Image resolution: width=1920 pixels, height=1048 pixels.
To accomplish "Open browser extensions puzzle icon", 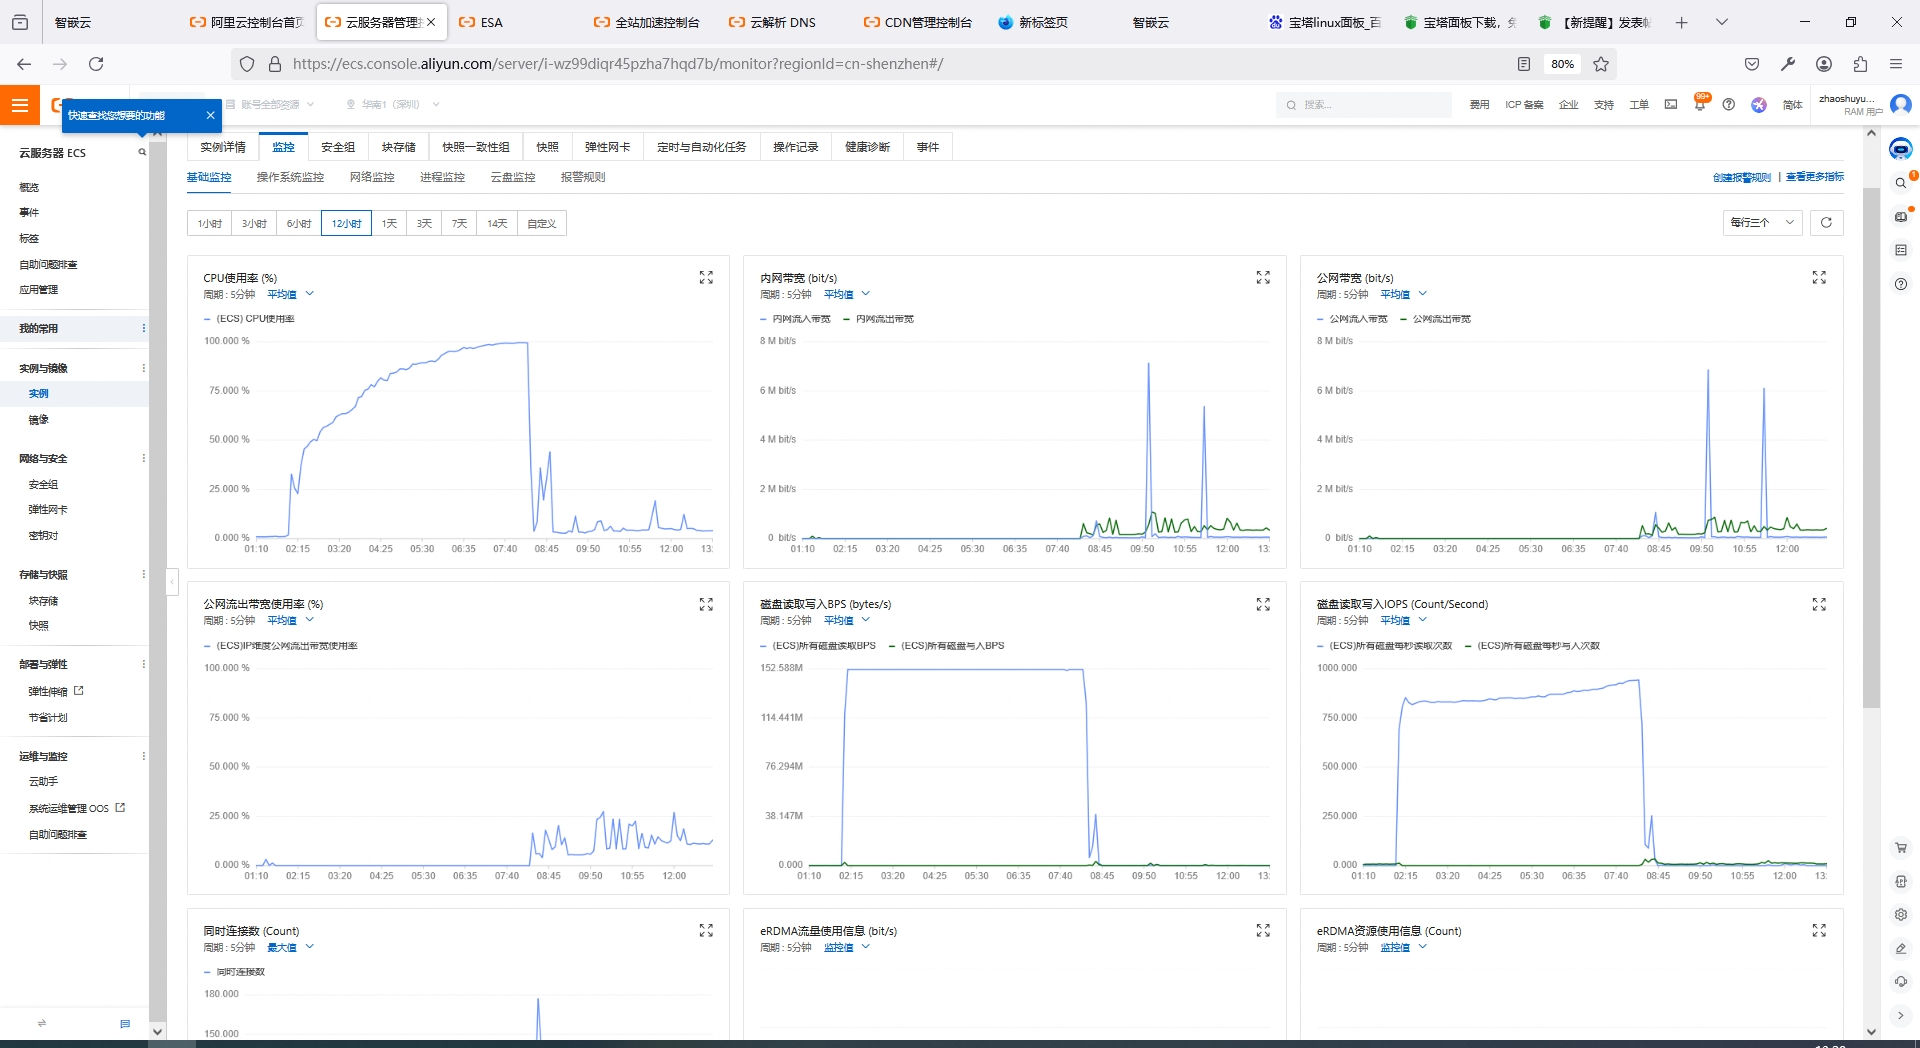I will [1860, 64].
